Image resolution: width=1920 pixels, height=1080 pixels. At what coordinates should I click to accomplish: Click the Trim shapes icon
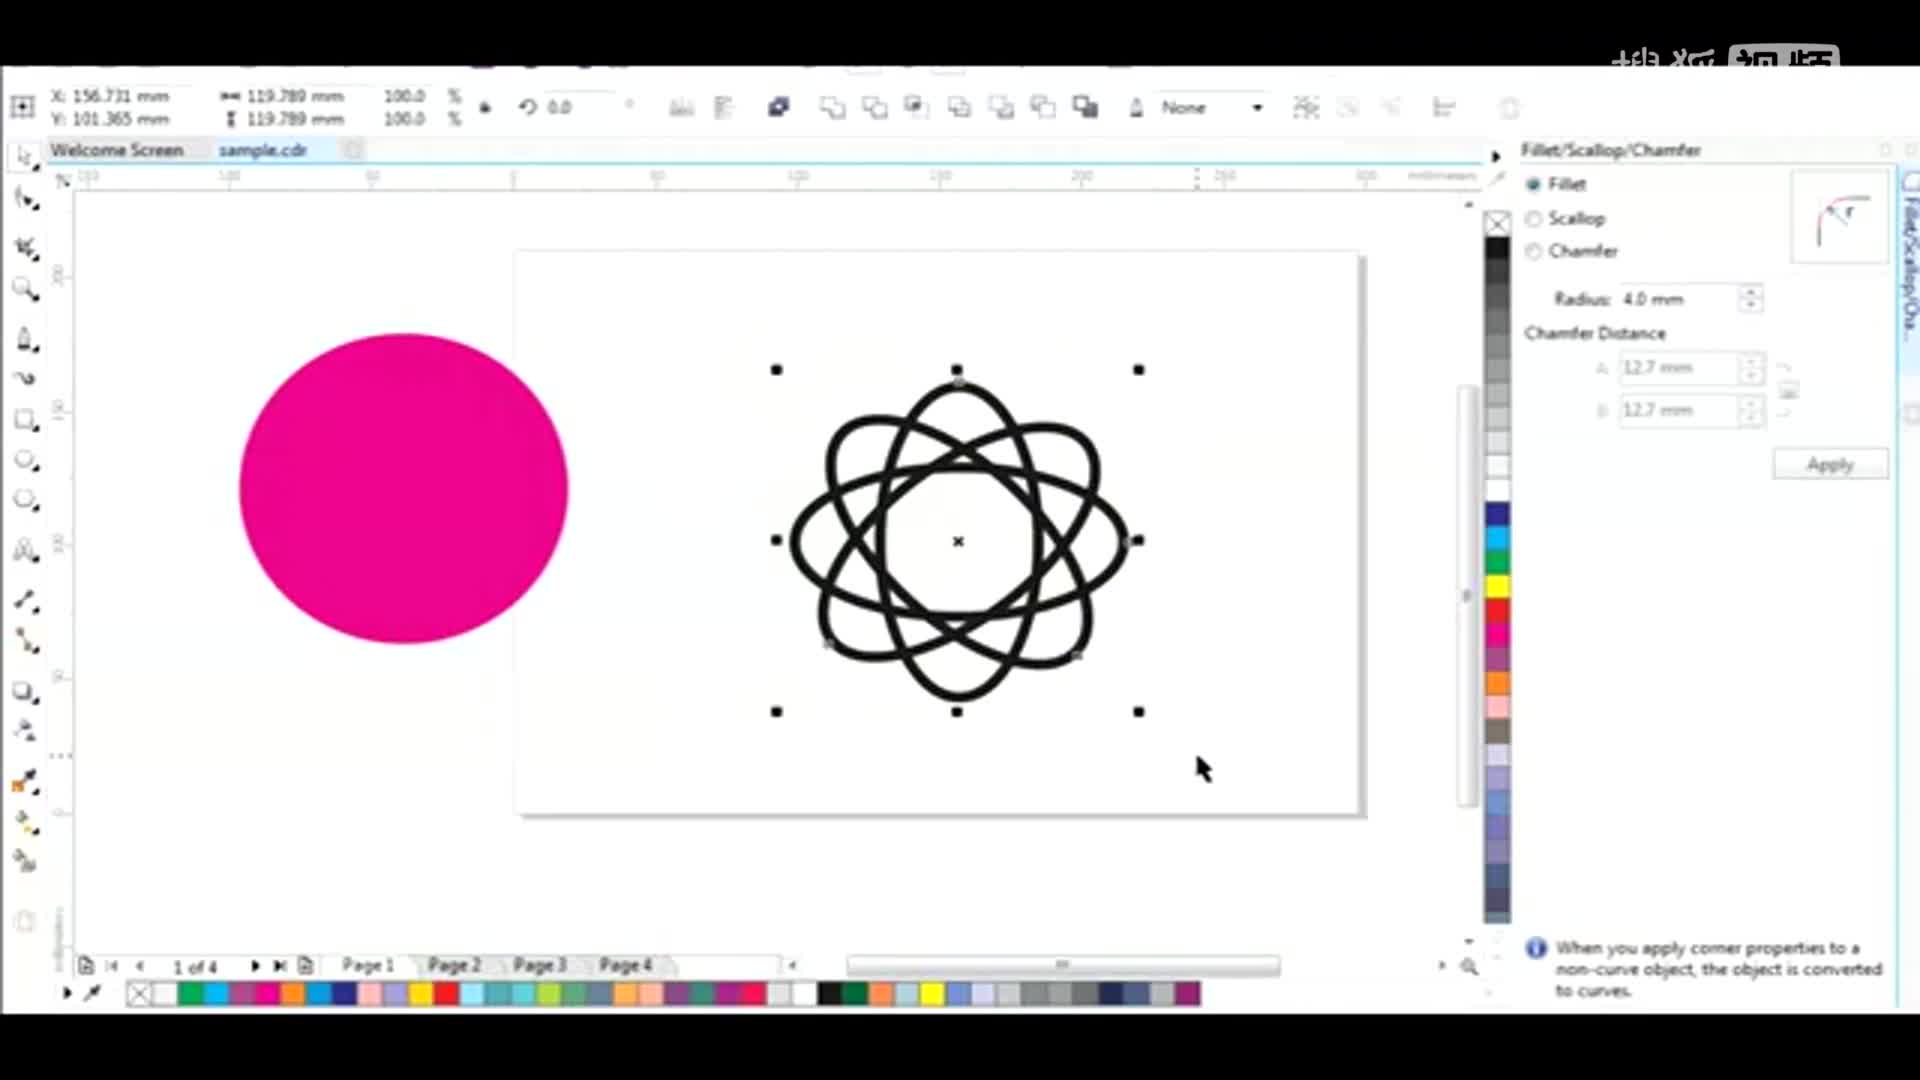pyautogui.click(x=874, y=107)
